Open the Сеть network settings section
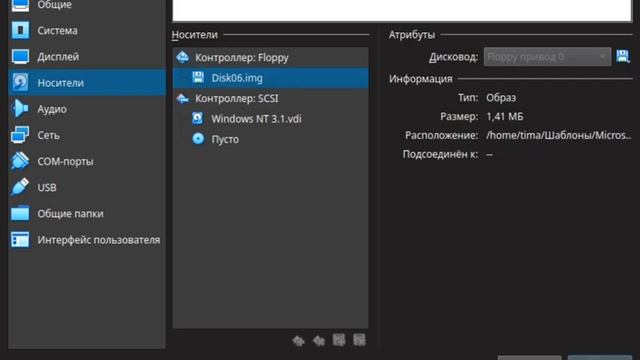 coord(87,135)
